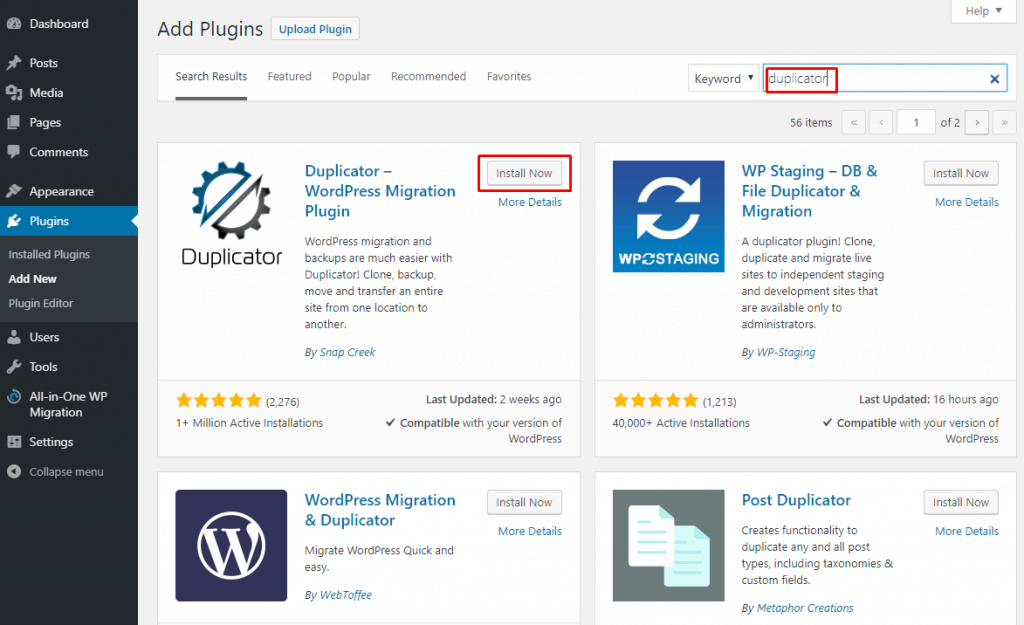Install the WordPress Migration & Duplicator plugin
This screenshot has width=1024, height=625.
click(524, 502)
